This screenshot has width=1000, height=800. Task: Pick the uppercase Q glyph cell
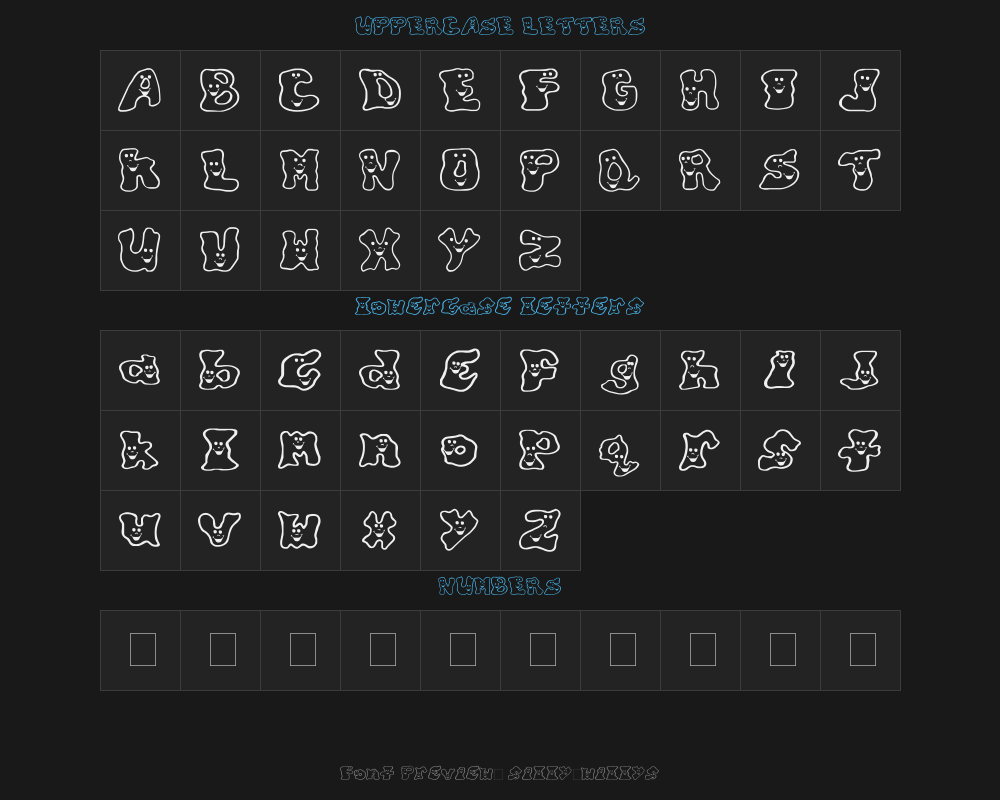tap(620, 170)
